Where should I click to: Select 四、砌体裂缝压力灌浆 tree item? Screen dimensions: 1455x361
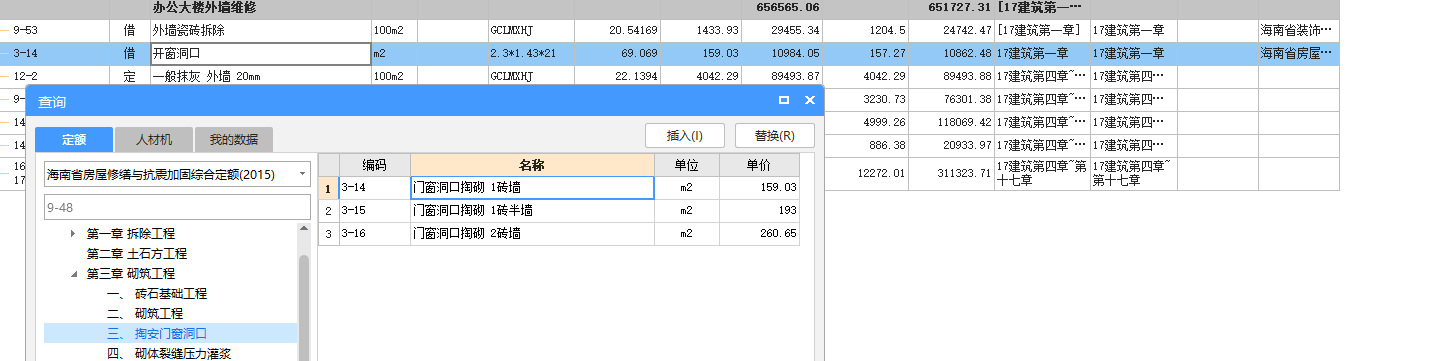[168, 354]
